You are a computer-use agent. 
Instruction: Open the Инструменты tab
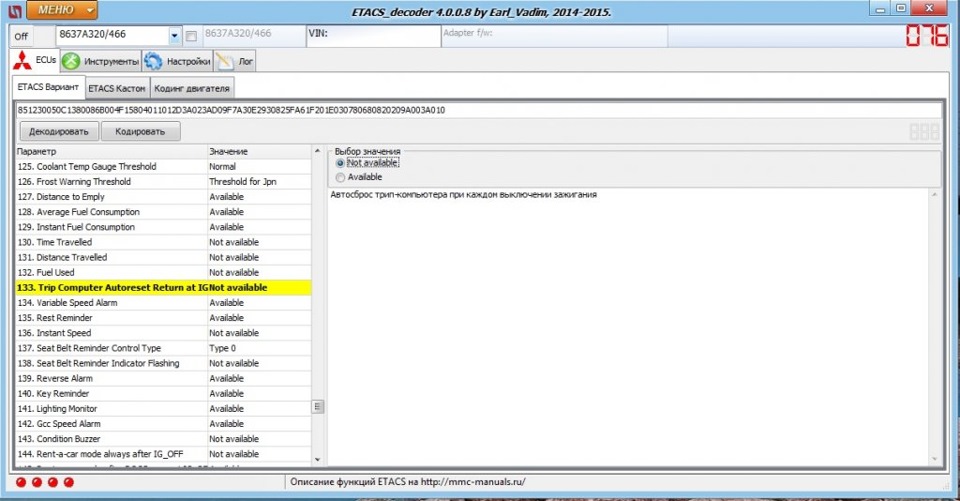click(101, 61)
